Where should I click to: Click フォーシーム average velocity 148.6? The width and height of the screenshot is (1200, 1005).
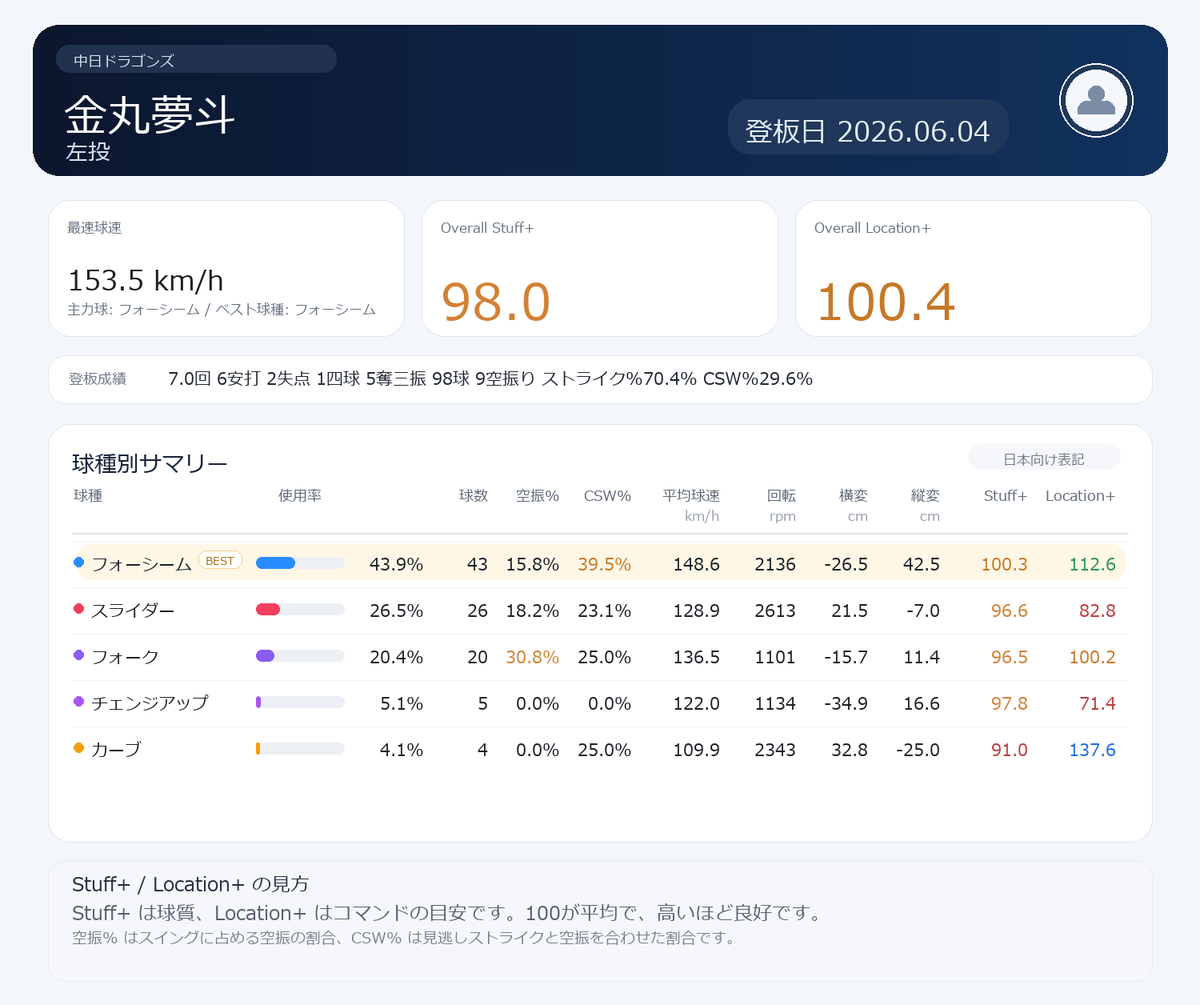pos(697,564)
